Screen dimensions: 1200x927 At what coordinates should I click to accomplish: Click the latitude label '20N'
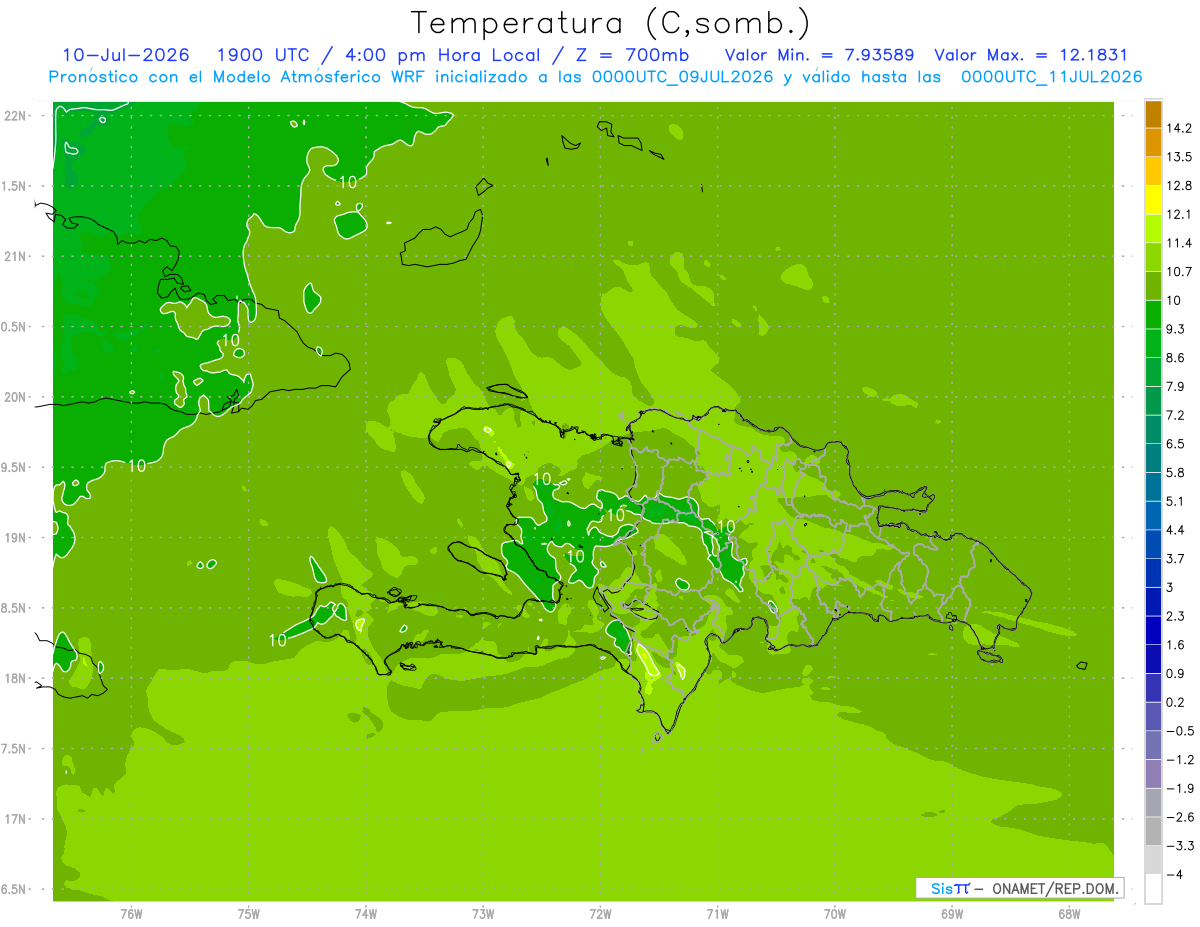pyautogui.click(x=15, y=397)
